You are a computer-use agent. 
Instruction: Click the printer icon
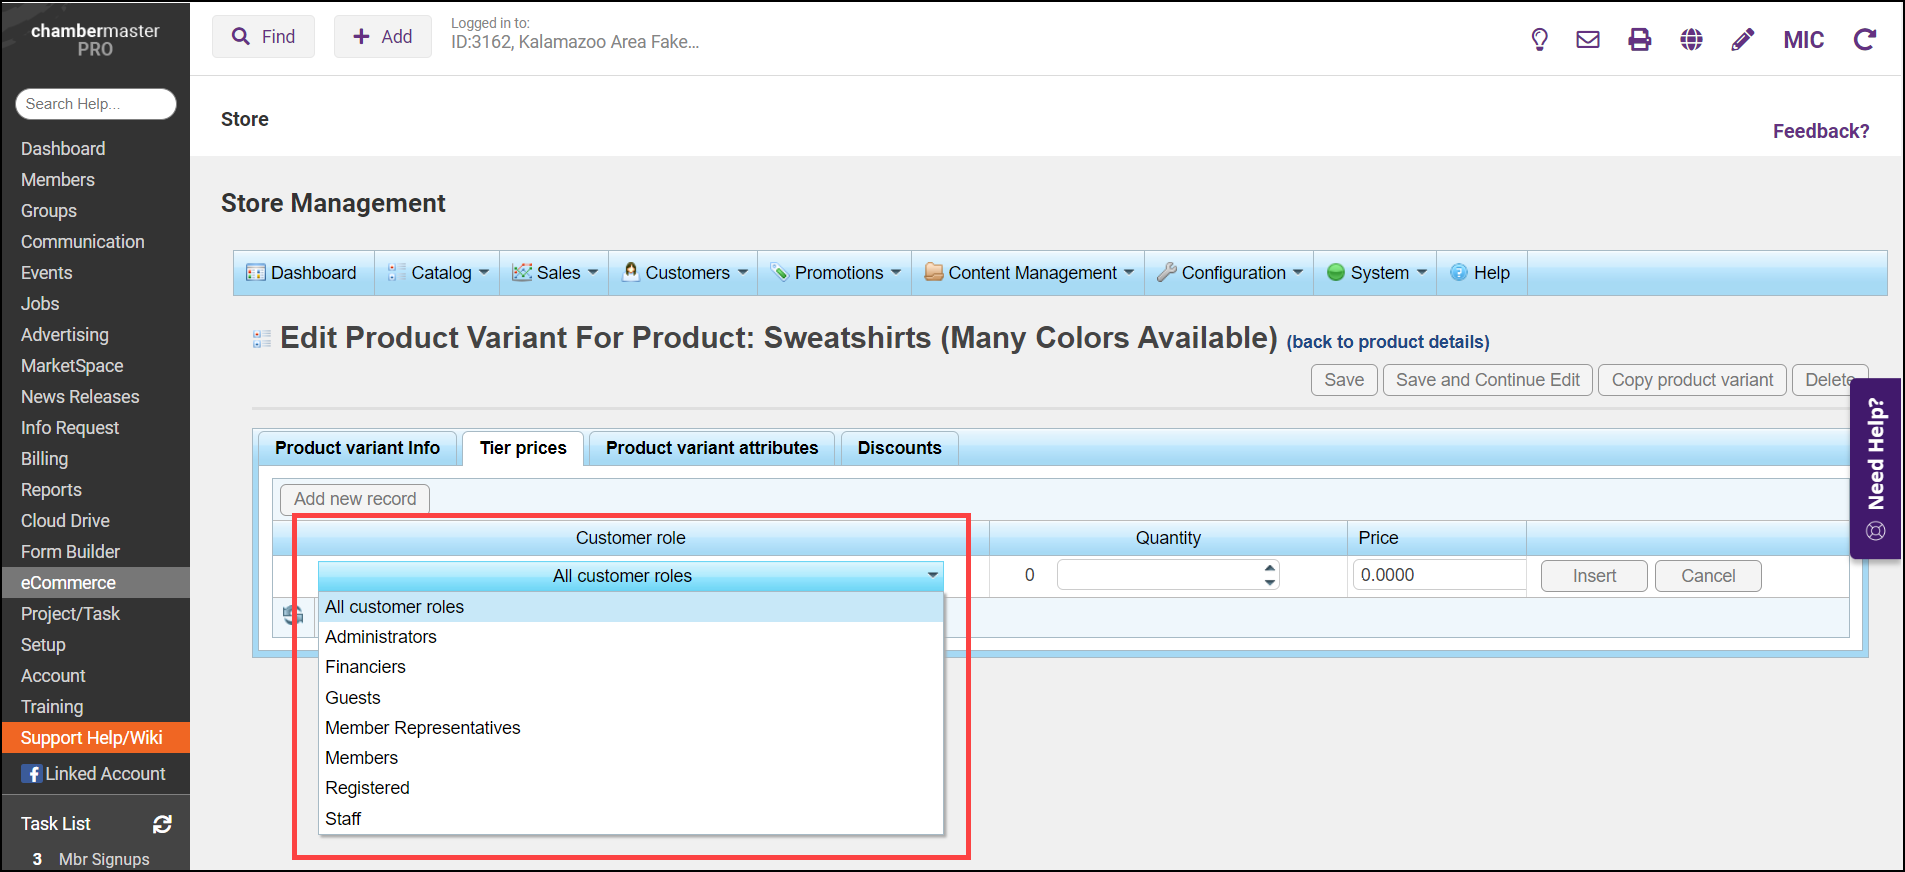(1640, 40)
